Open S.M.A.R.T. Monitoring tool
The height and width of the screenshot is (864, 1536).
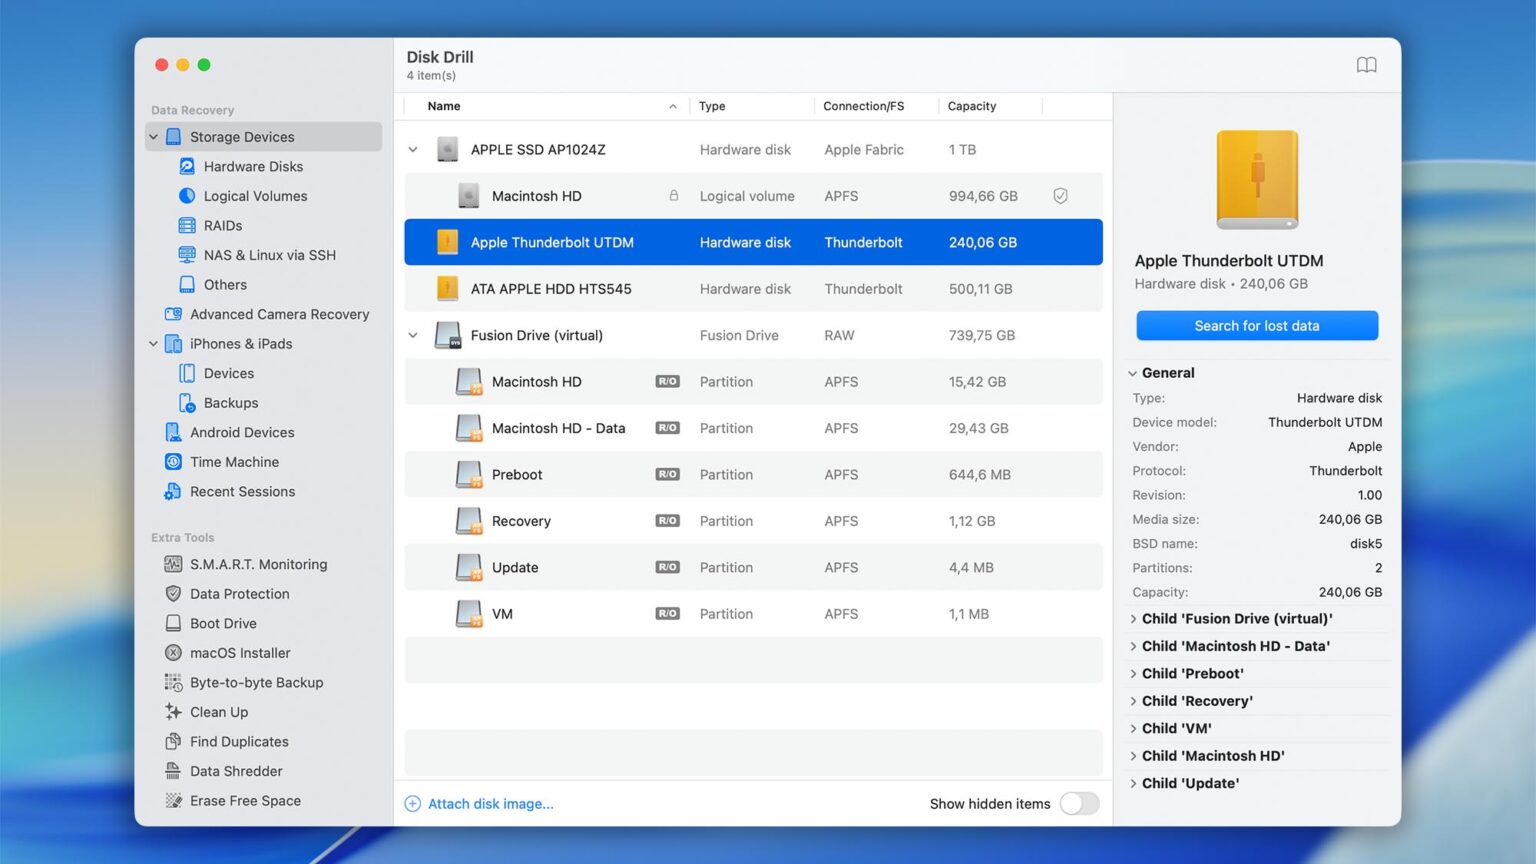[259, 564]
